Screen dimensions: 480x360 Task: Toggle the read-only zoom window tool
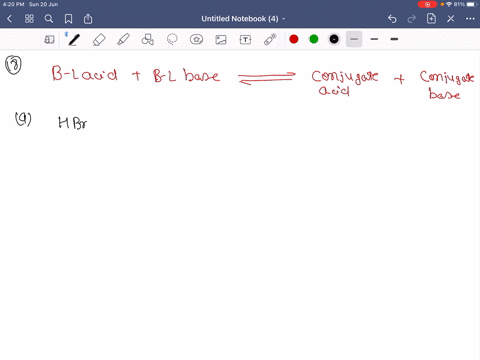click(49, 40)
